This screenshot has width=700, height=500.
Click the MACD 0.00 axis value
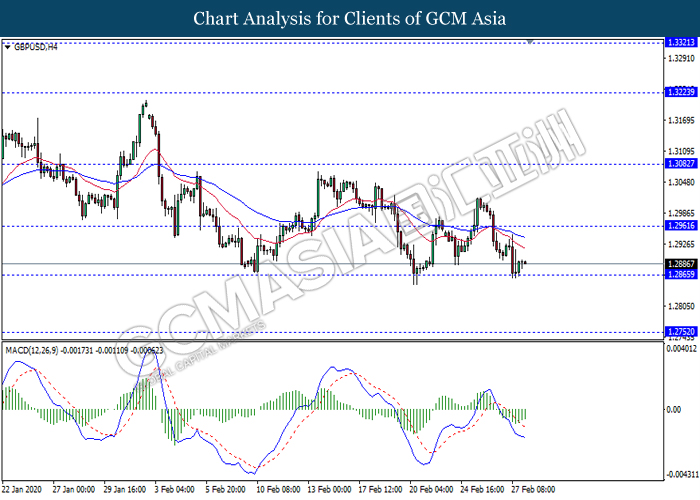click(674, 409)
